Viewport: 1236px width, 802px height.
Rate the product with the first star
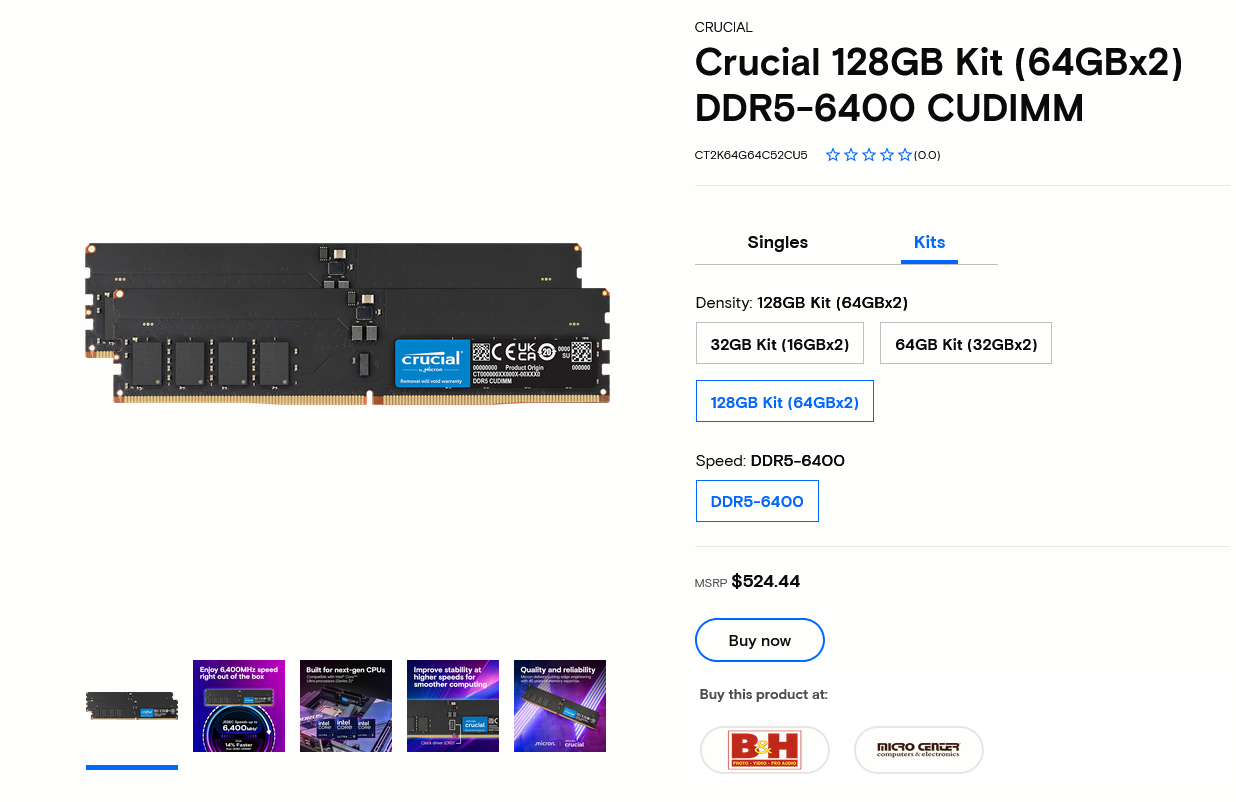click(x=833, y=155)
